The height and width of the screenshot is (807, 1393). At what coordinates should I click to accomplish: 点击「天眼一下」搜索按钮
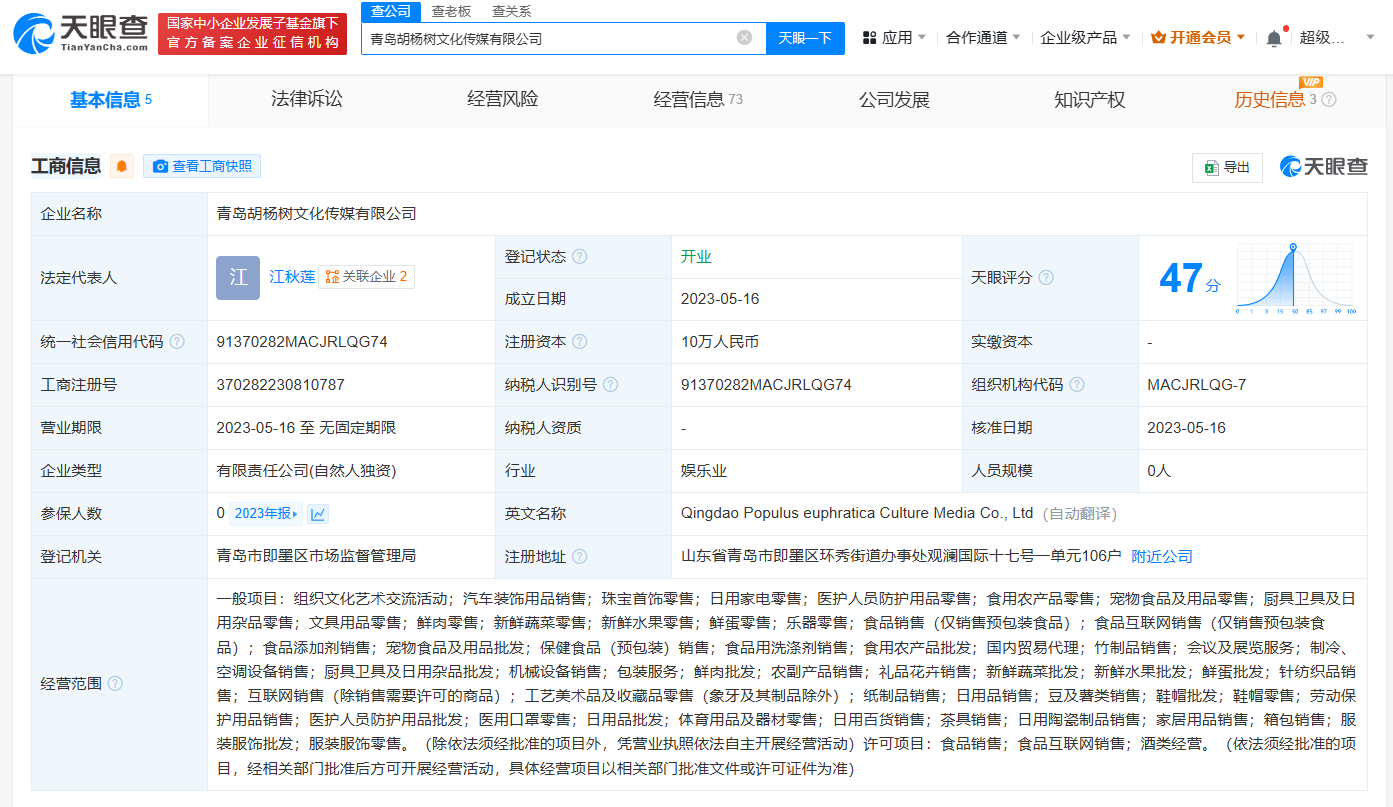[x=805, y=36]
